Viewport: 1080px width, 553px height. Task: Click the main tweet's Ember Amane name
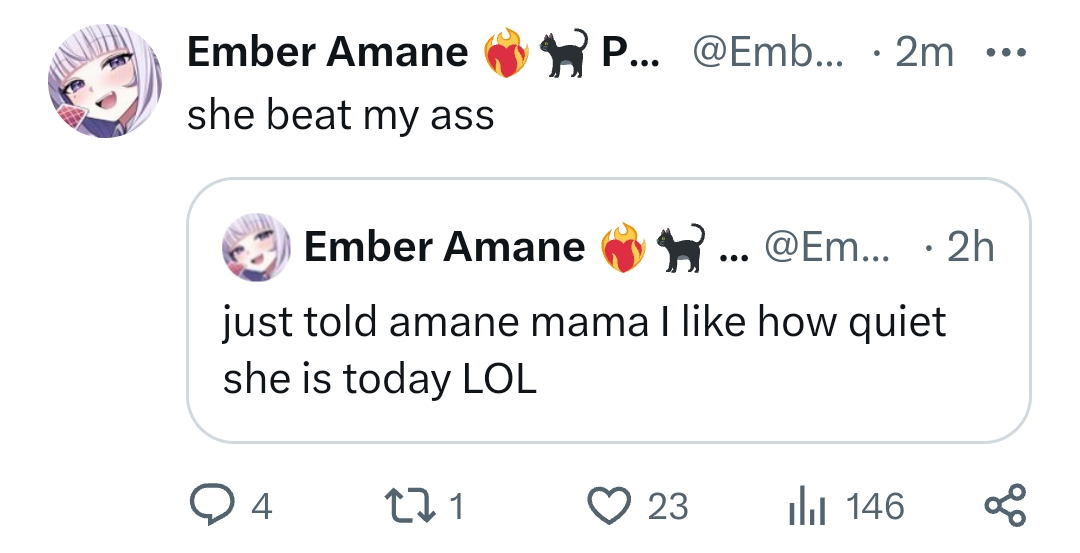coord(328,53)
